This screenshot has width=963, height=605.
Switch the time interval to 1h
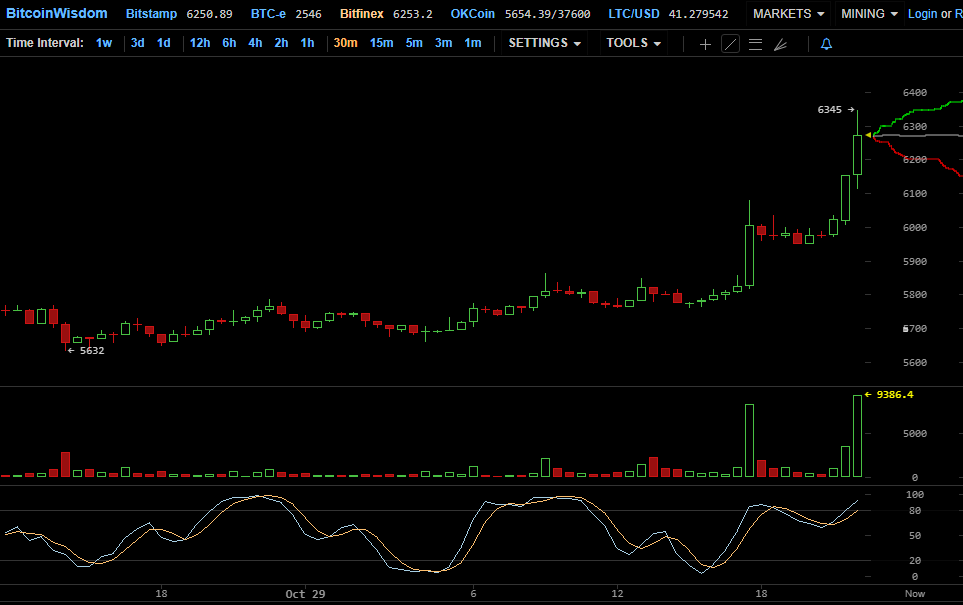point(307,43)
